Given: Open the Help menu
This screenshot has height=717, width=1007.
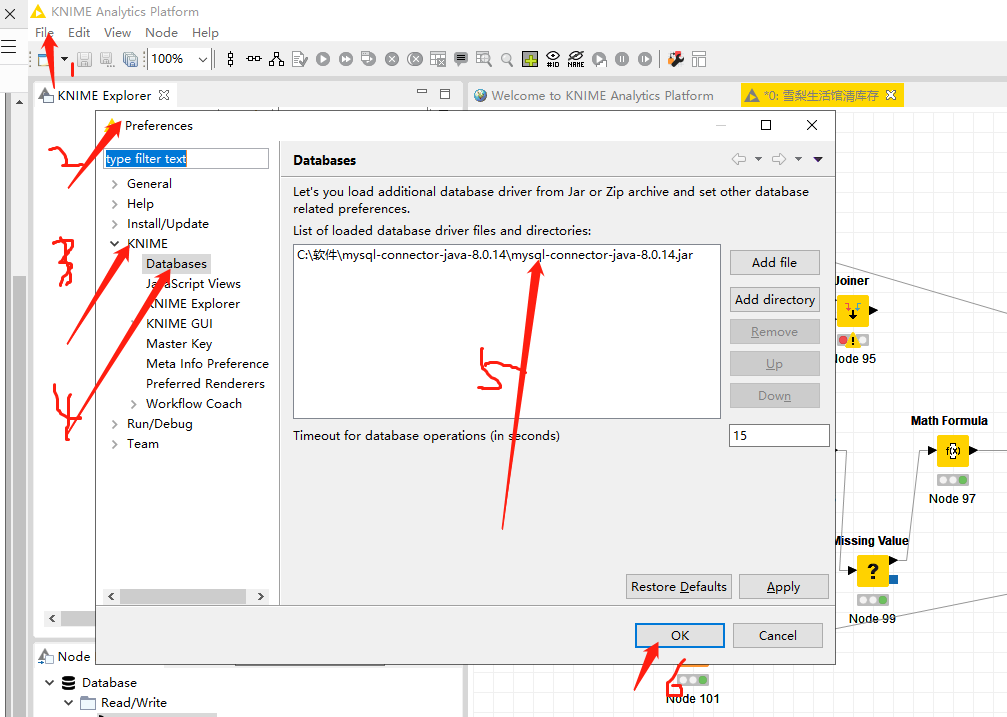Looking at the screenshot, I should tap(205, 33).
